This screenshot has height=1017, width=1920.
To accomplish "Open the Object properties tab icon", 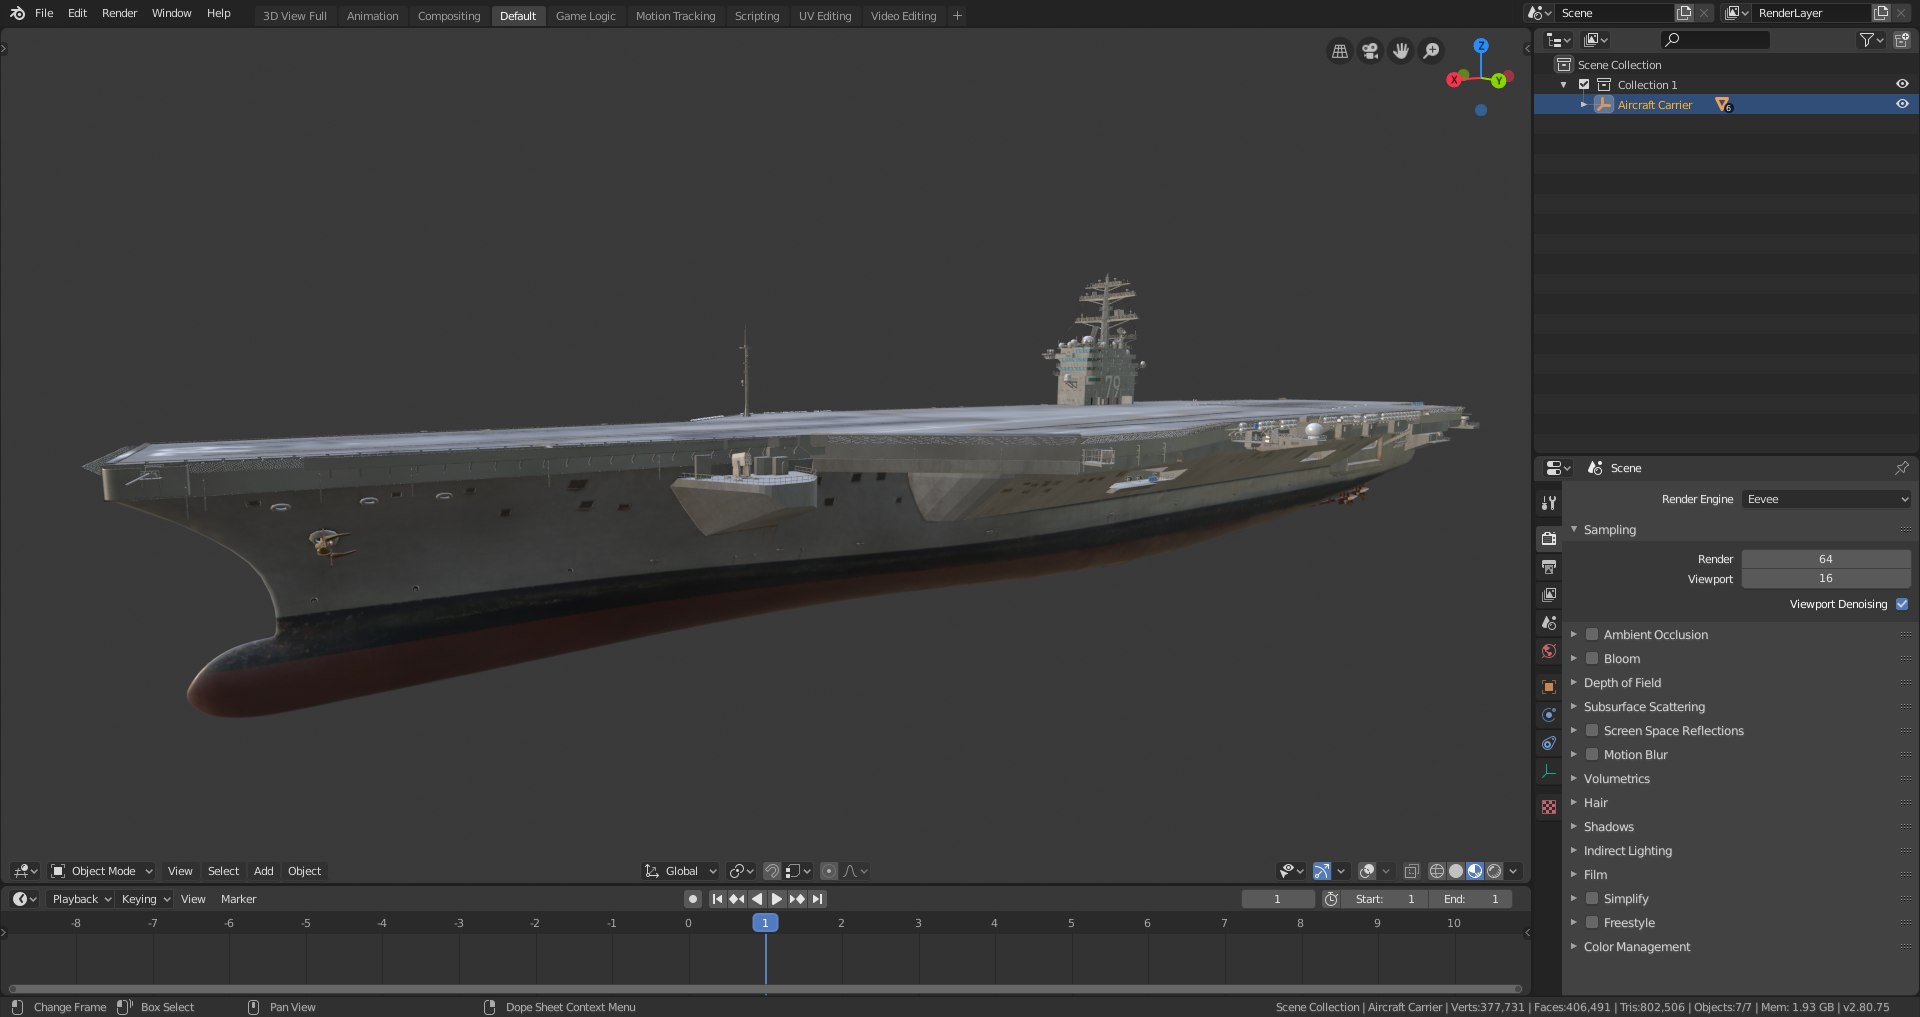I will 1549,687.
